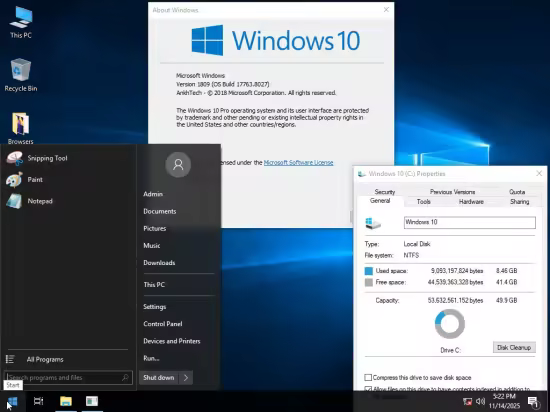Viewport: 550px width, 412px height.
Task: Select the taskbar window icon beside File Explorer
Action: click(92, 401)
